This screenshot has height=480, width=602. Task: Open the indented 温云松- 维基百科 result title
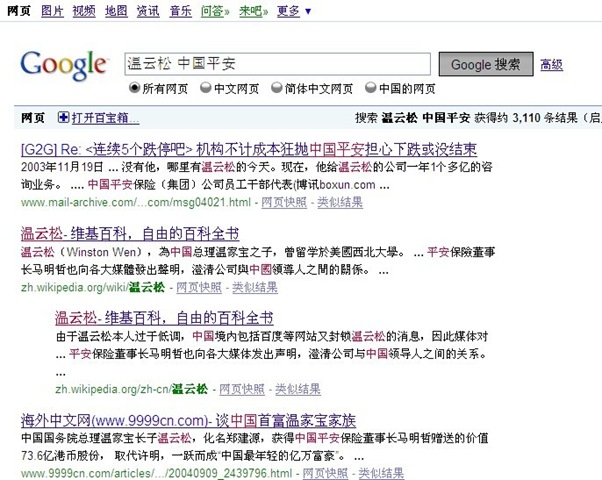pyautogui.click(x=164, y=318)
